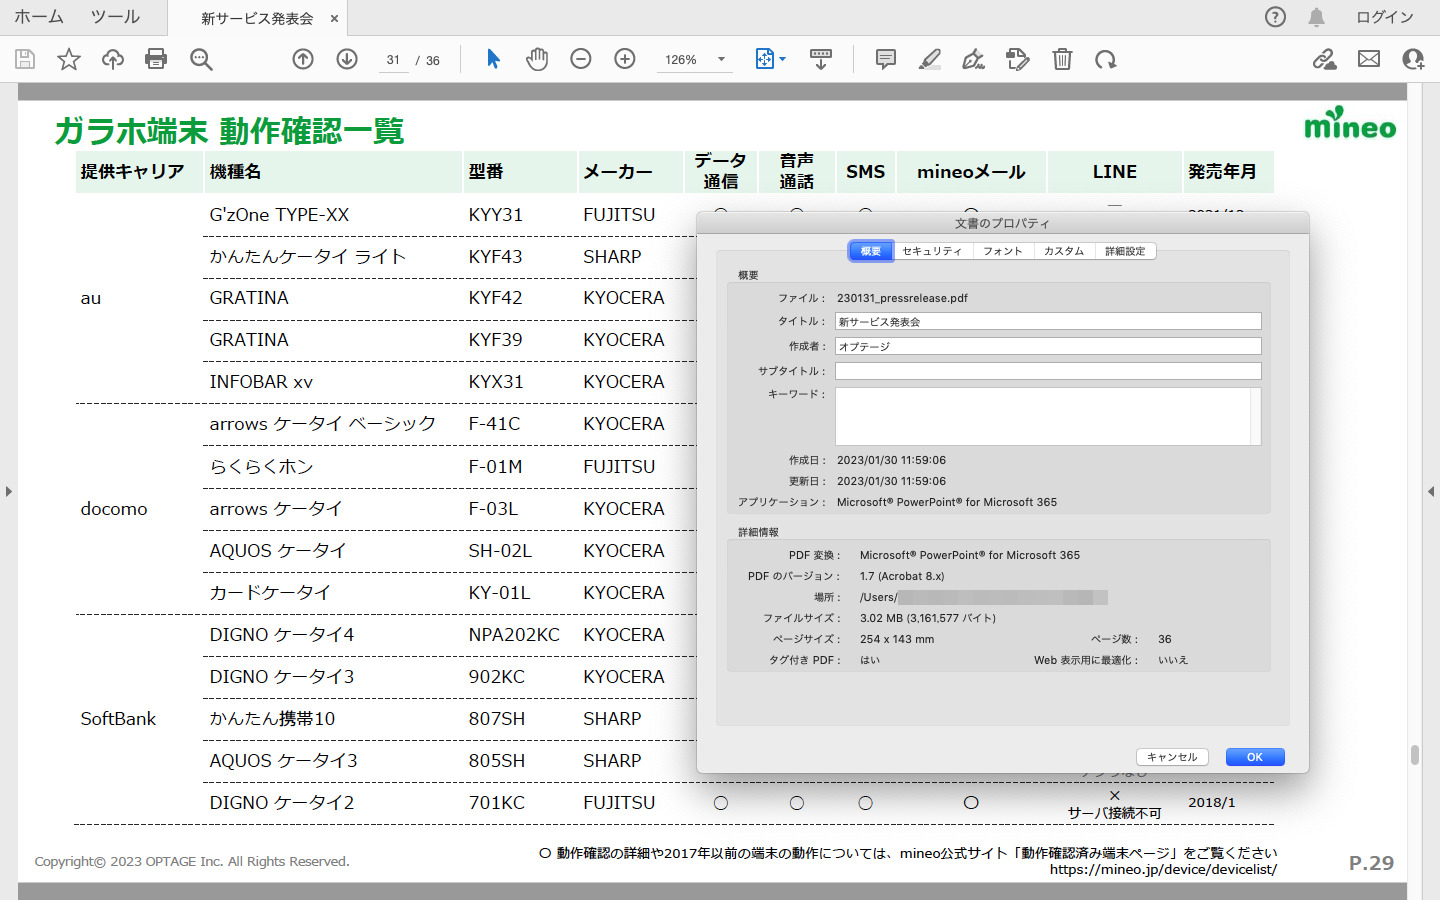Go to previous page with up arrow
1440x900 pixels.
(303, 59)
